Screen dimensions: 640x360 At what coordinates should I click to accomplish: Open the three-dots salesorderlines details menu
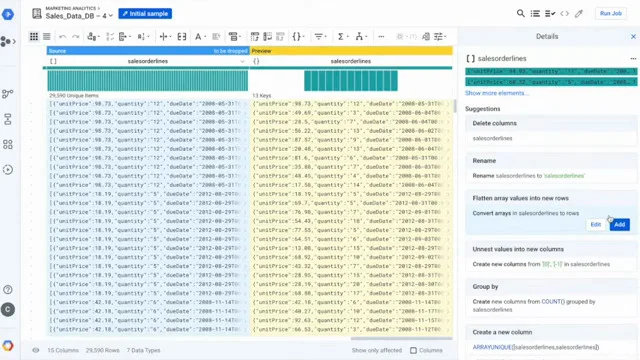click(x=633, y=59)
